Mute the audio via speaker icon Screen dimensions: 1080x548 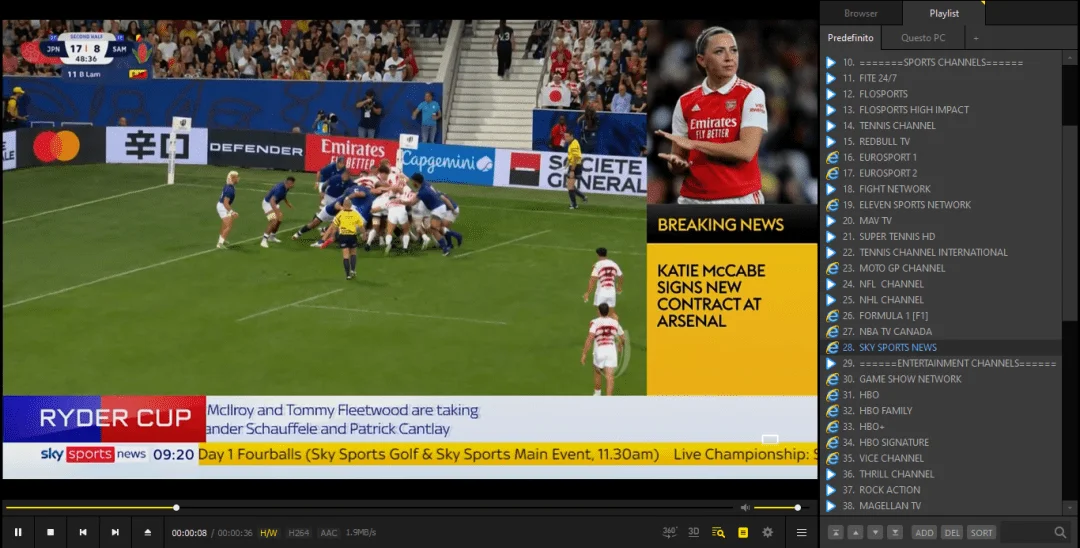[745, 507]
